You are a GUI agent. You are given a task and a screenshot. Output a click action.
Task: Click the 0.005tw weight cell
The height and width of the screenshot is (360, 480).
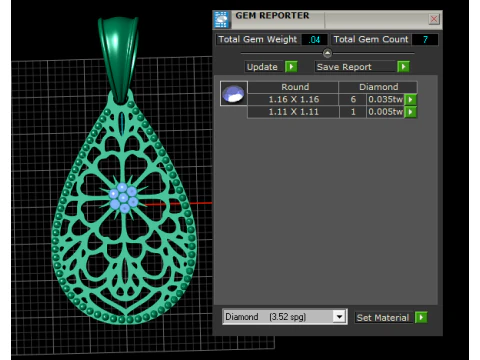[x=385, y=112]
